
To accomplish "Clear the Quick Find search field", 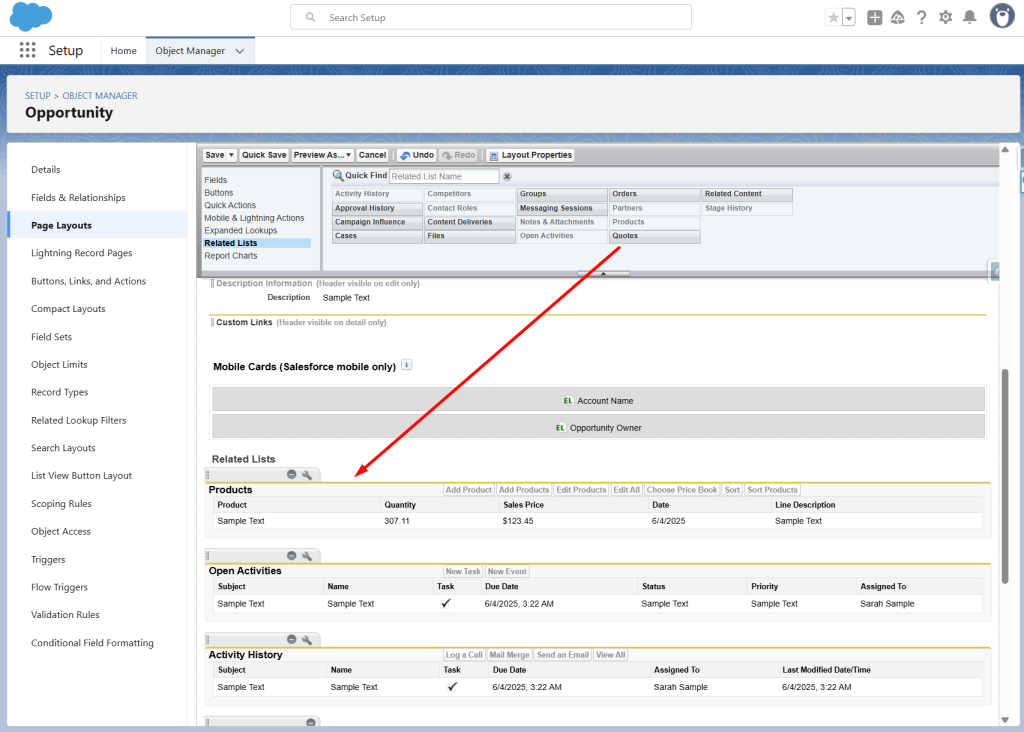I will coord(507,176).
